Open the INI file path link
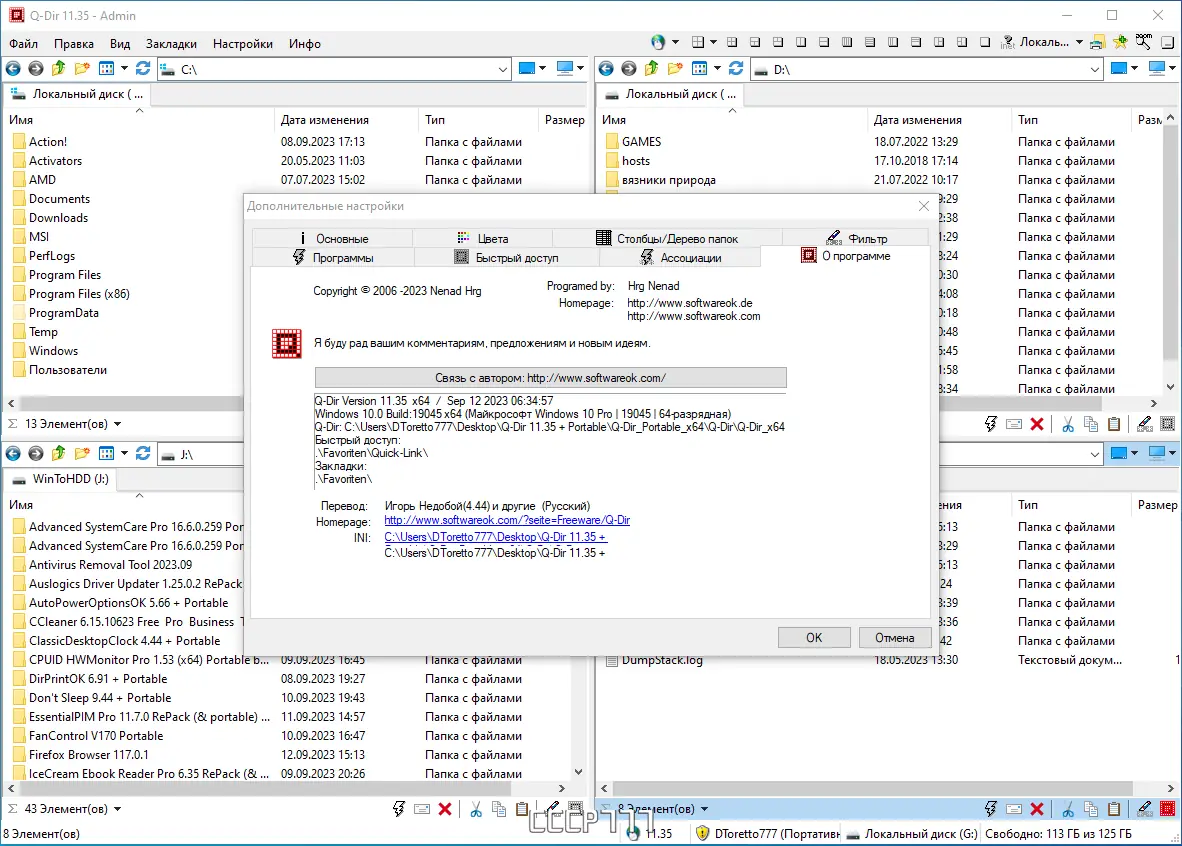The width and height of the screenshot is (1182, 846). pyautogui.click(x=495, y=537)
